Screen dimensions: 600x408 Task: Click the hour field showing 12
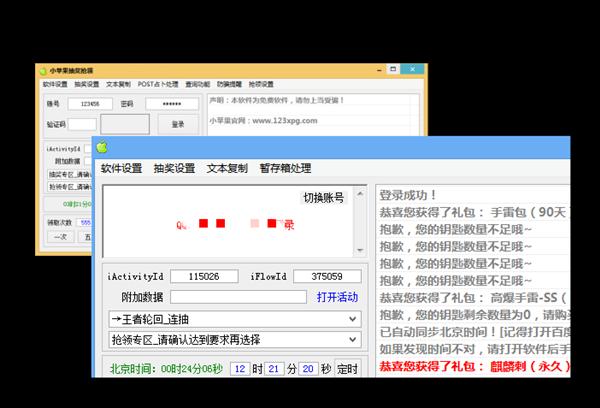tap(240, 369)
